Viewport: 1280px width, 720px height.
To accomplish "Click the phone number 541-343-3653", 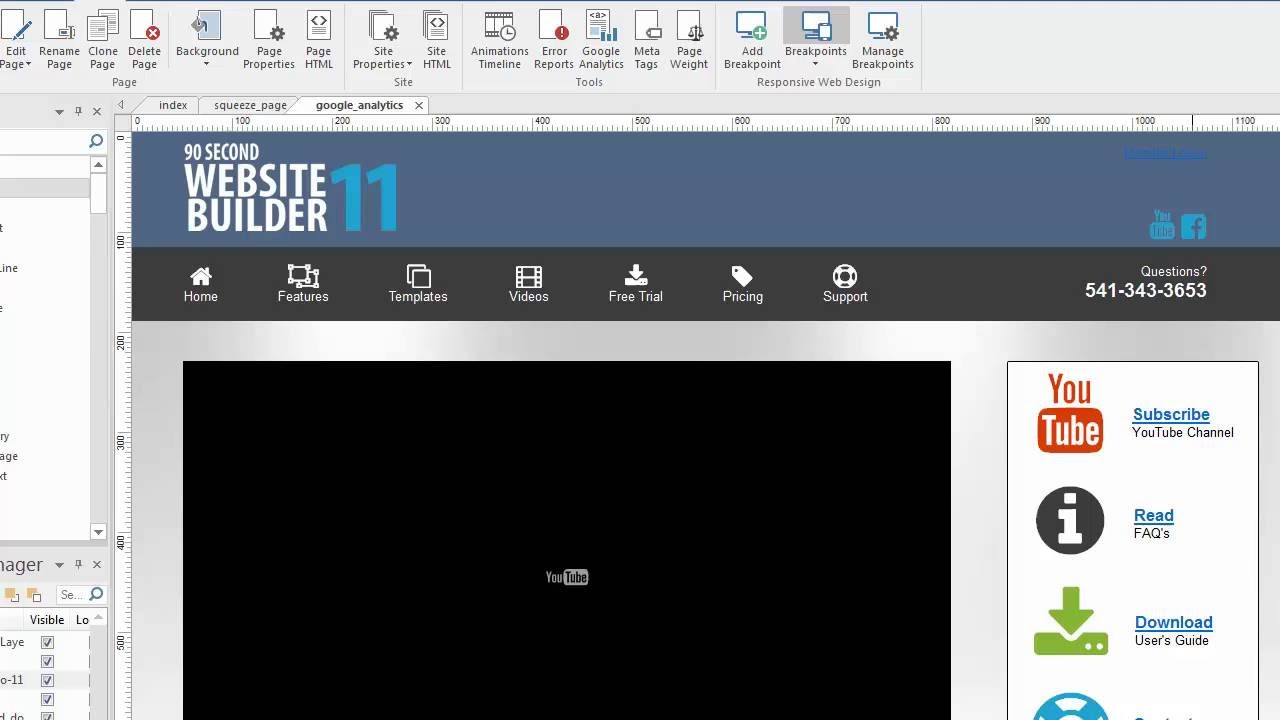I will (1146, 290).
